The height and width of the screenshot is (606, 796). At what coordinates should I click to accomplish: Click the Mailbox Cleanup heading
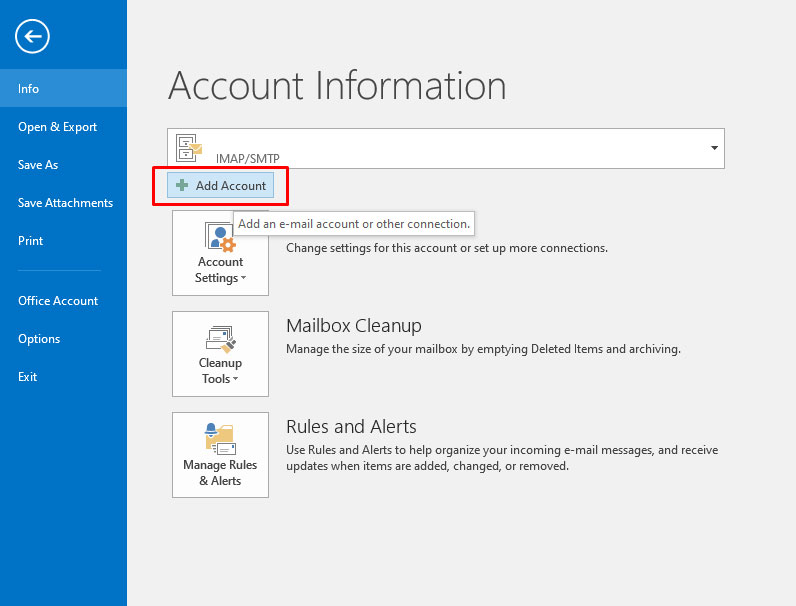pyautogui.click(x=354, y=325)
